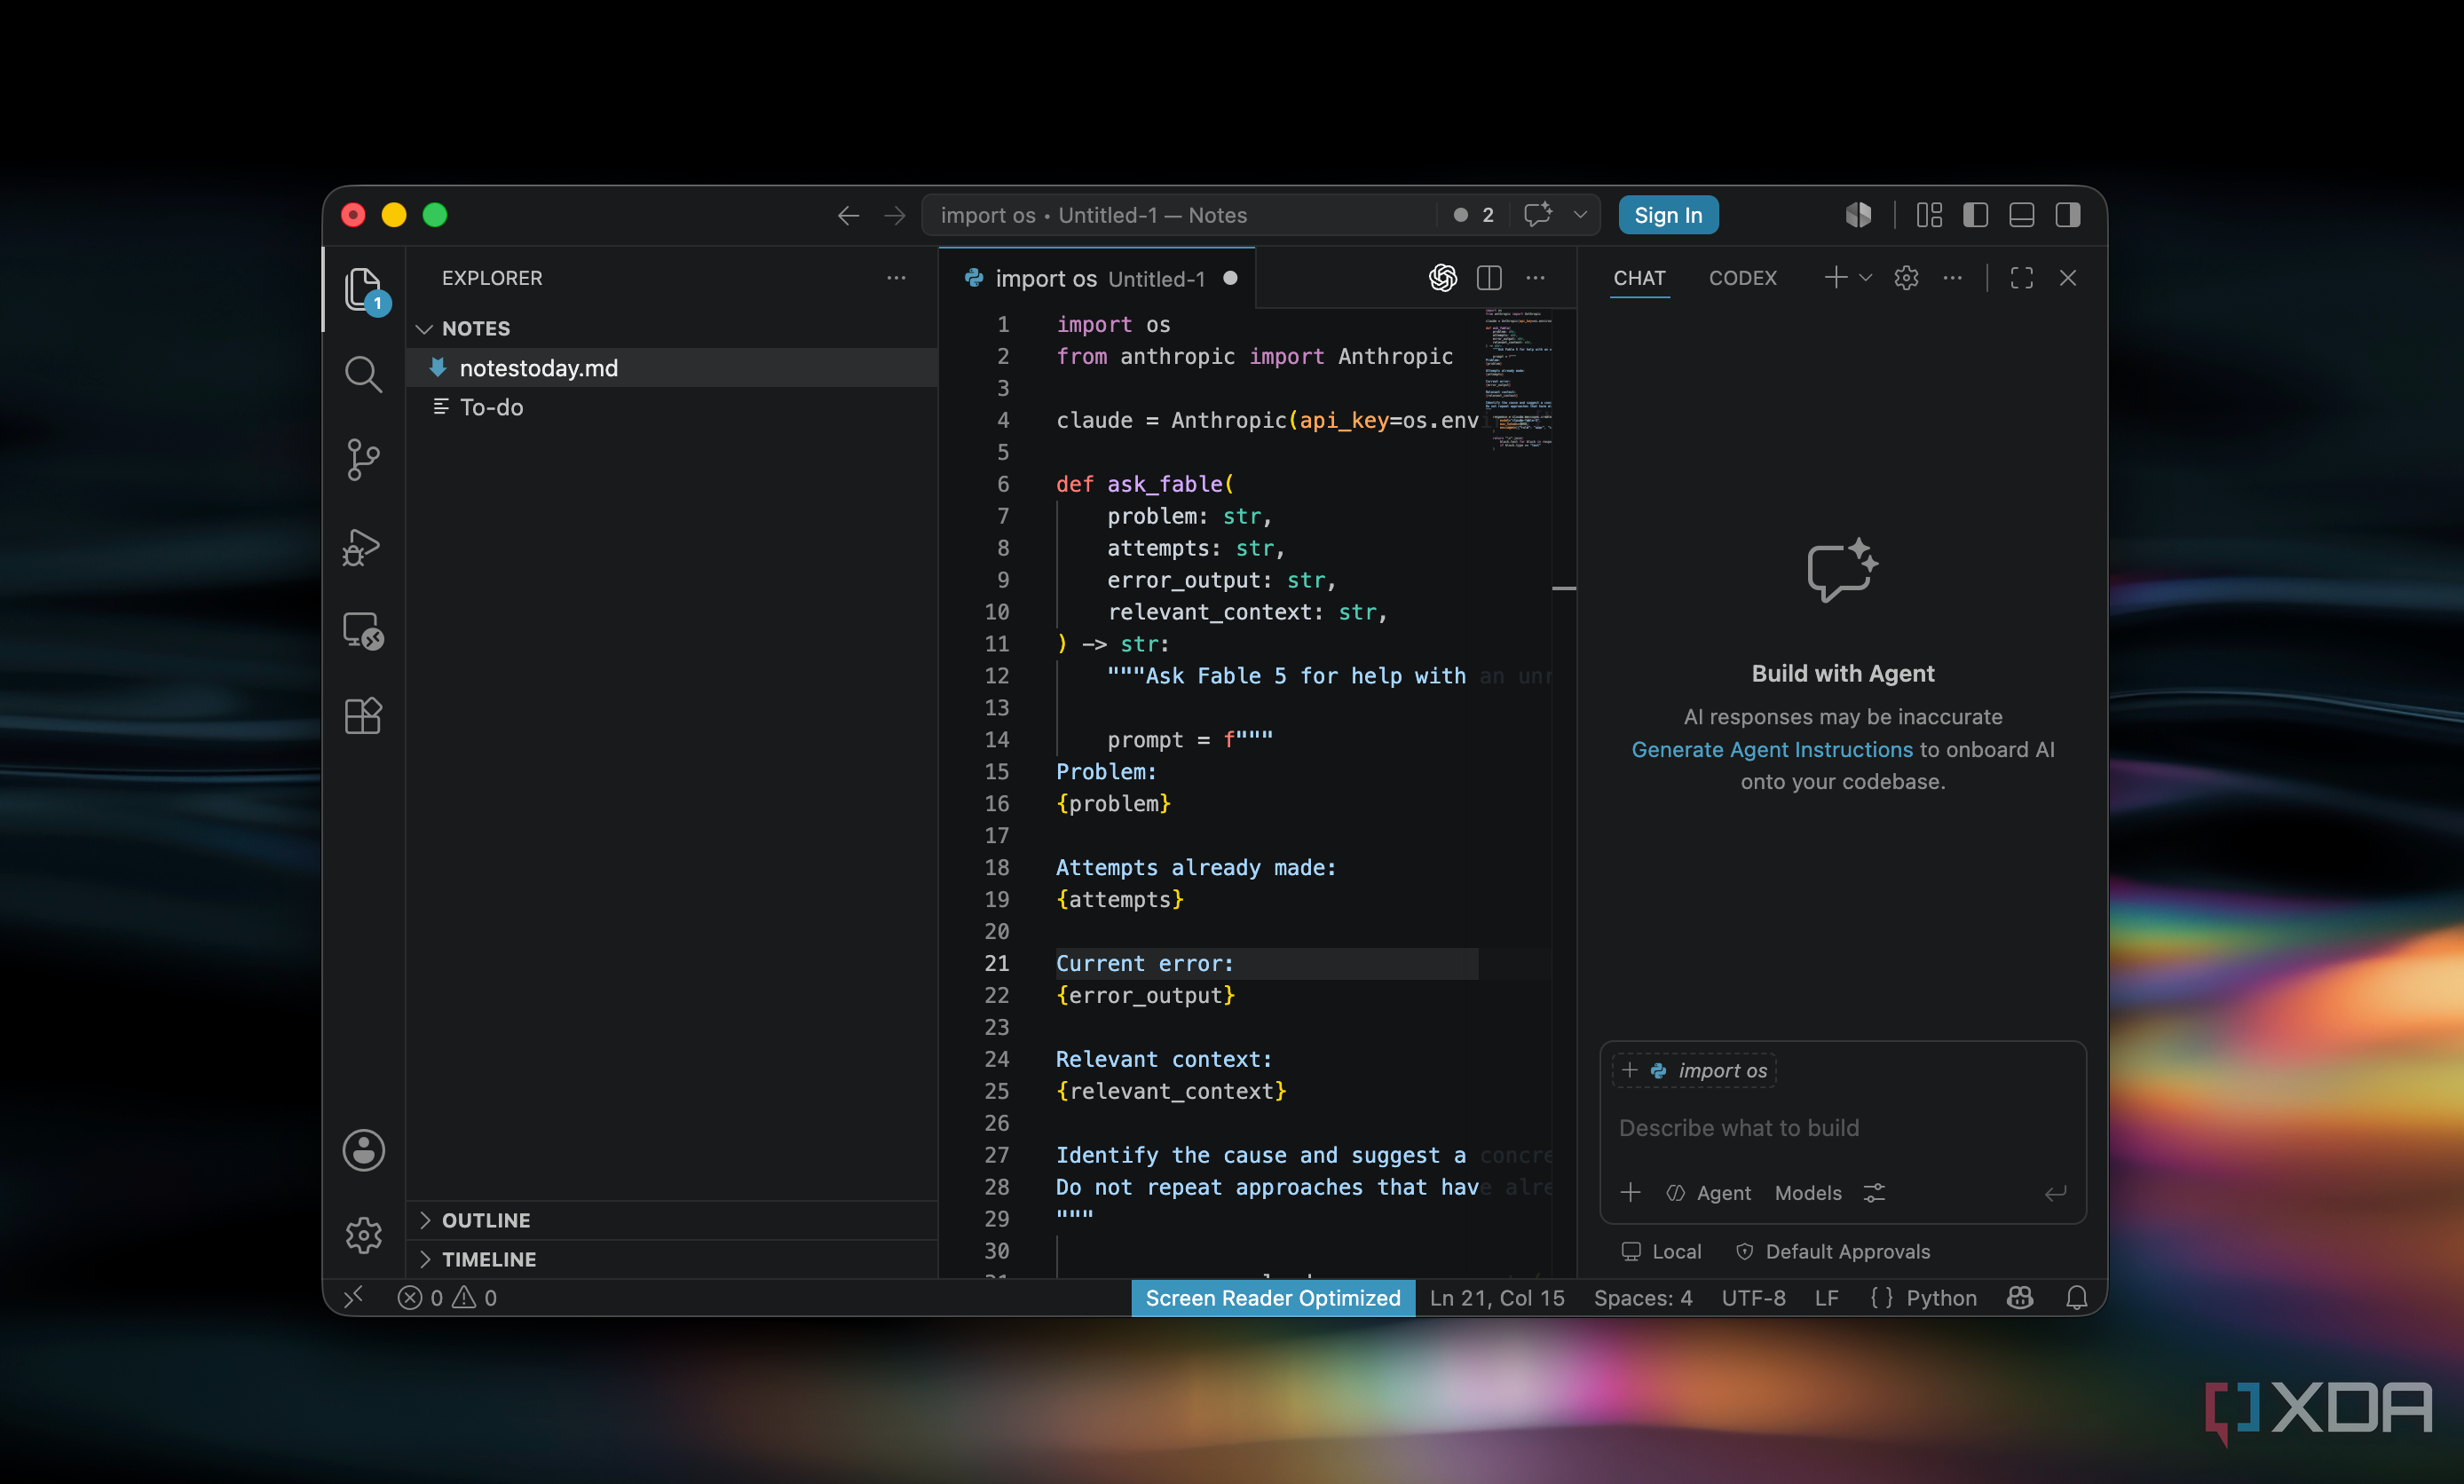Split the editor right
2464x1484 pixels.
tap(1490, 278)
